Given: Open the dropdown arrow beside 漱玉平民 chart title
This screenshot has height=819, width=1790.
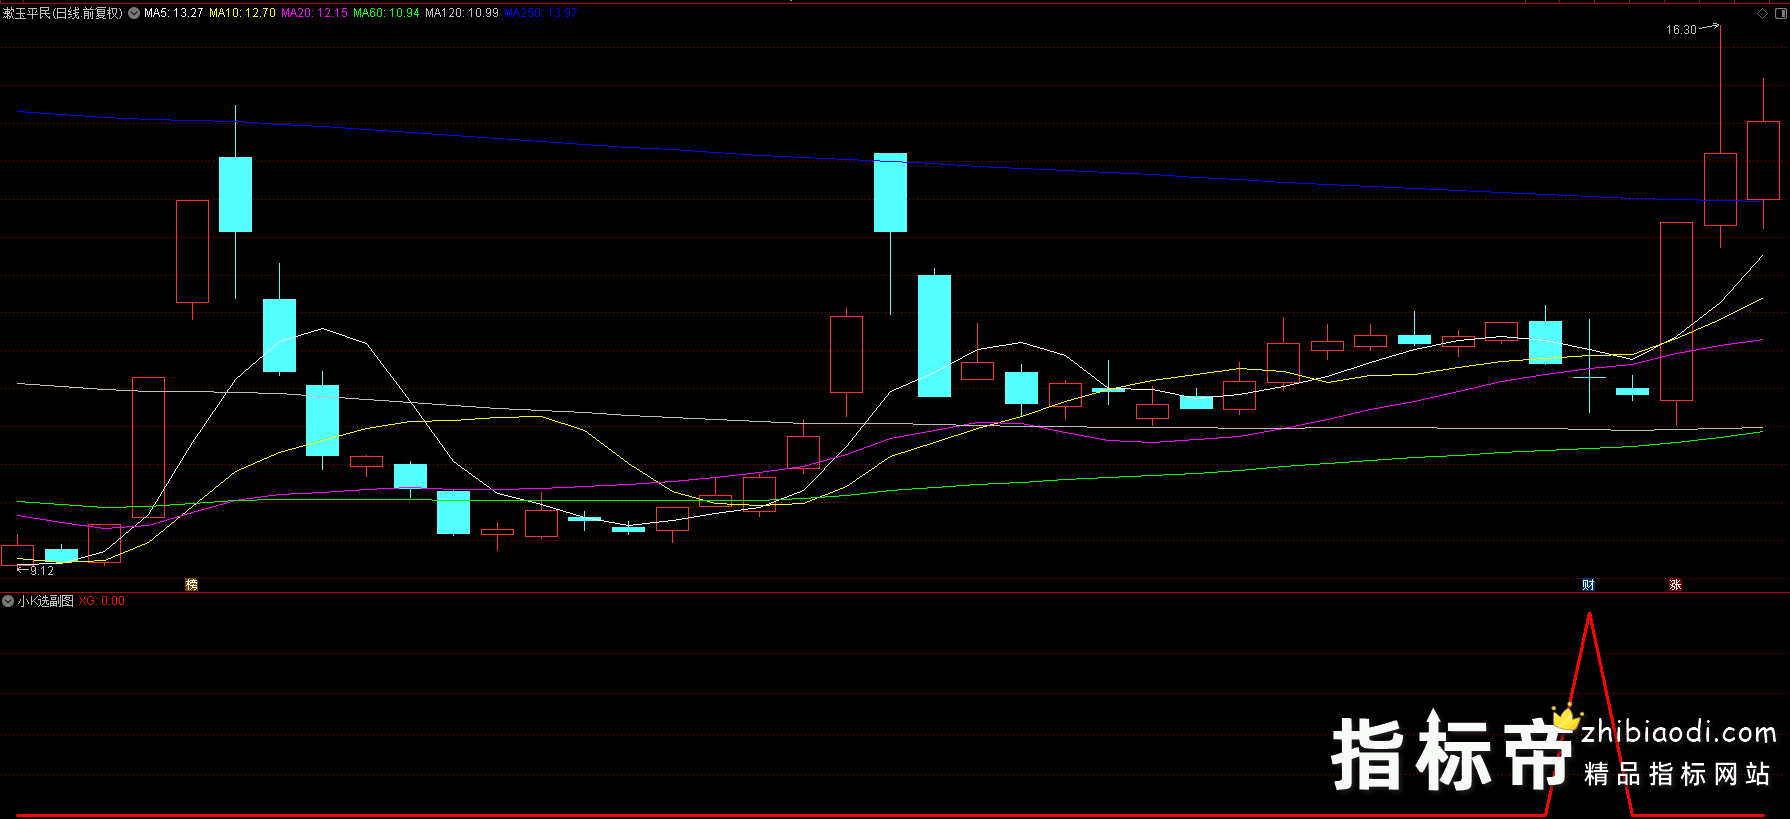Looking at the screenshot, I should (134, 13).
